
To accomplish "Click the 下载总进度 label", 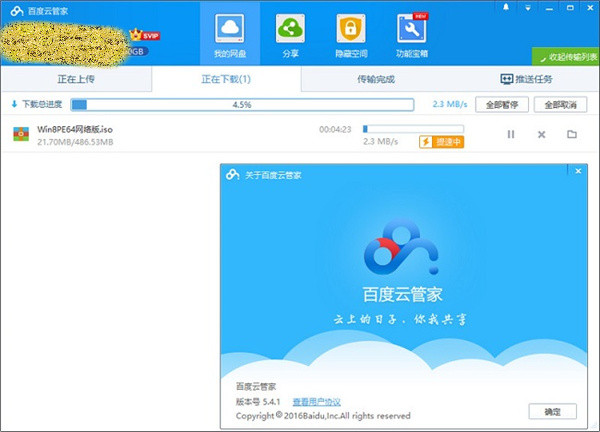I will (42, 104).
